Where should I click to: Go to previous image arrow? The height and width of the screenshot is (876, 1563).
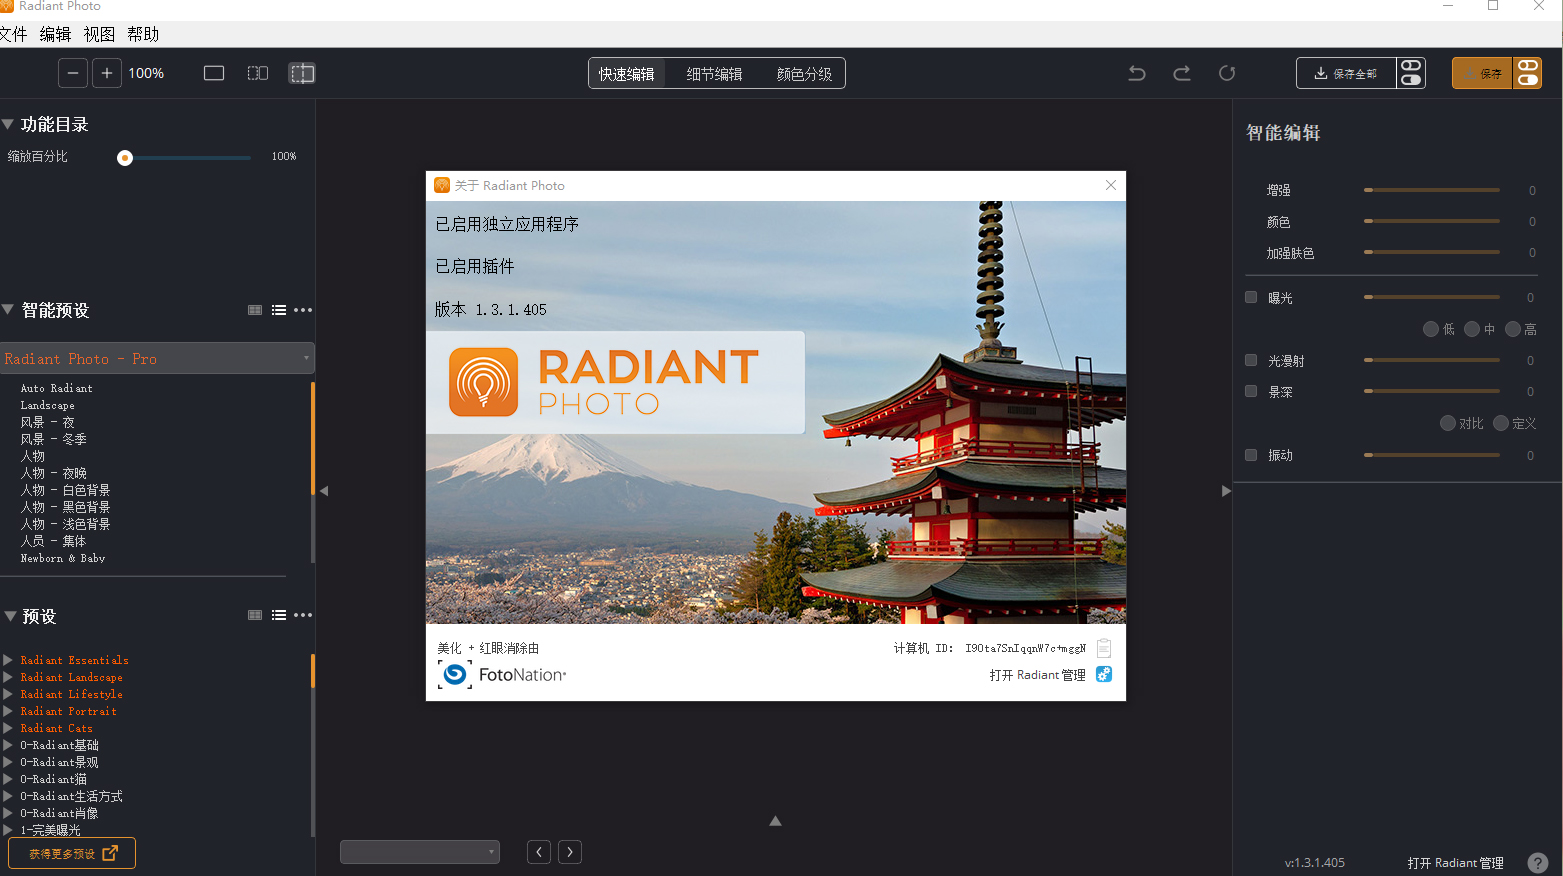[539, 852]
